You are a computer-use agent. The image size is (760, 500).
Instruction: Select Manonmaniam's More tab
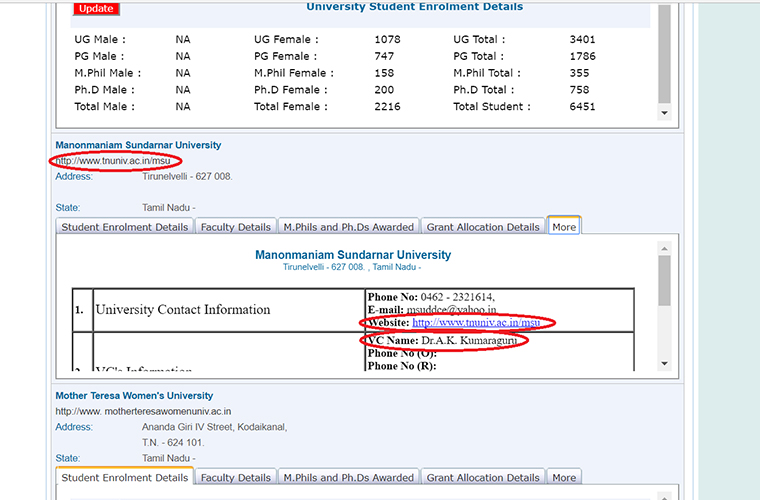click(564, 227)
